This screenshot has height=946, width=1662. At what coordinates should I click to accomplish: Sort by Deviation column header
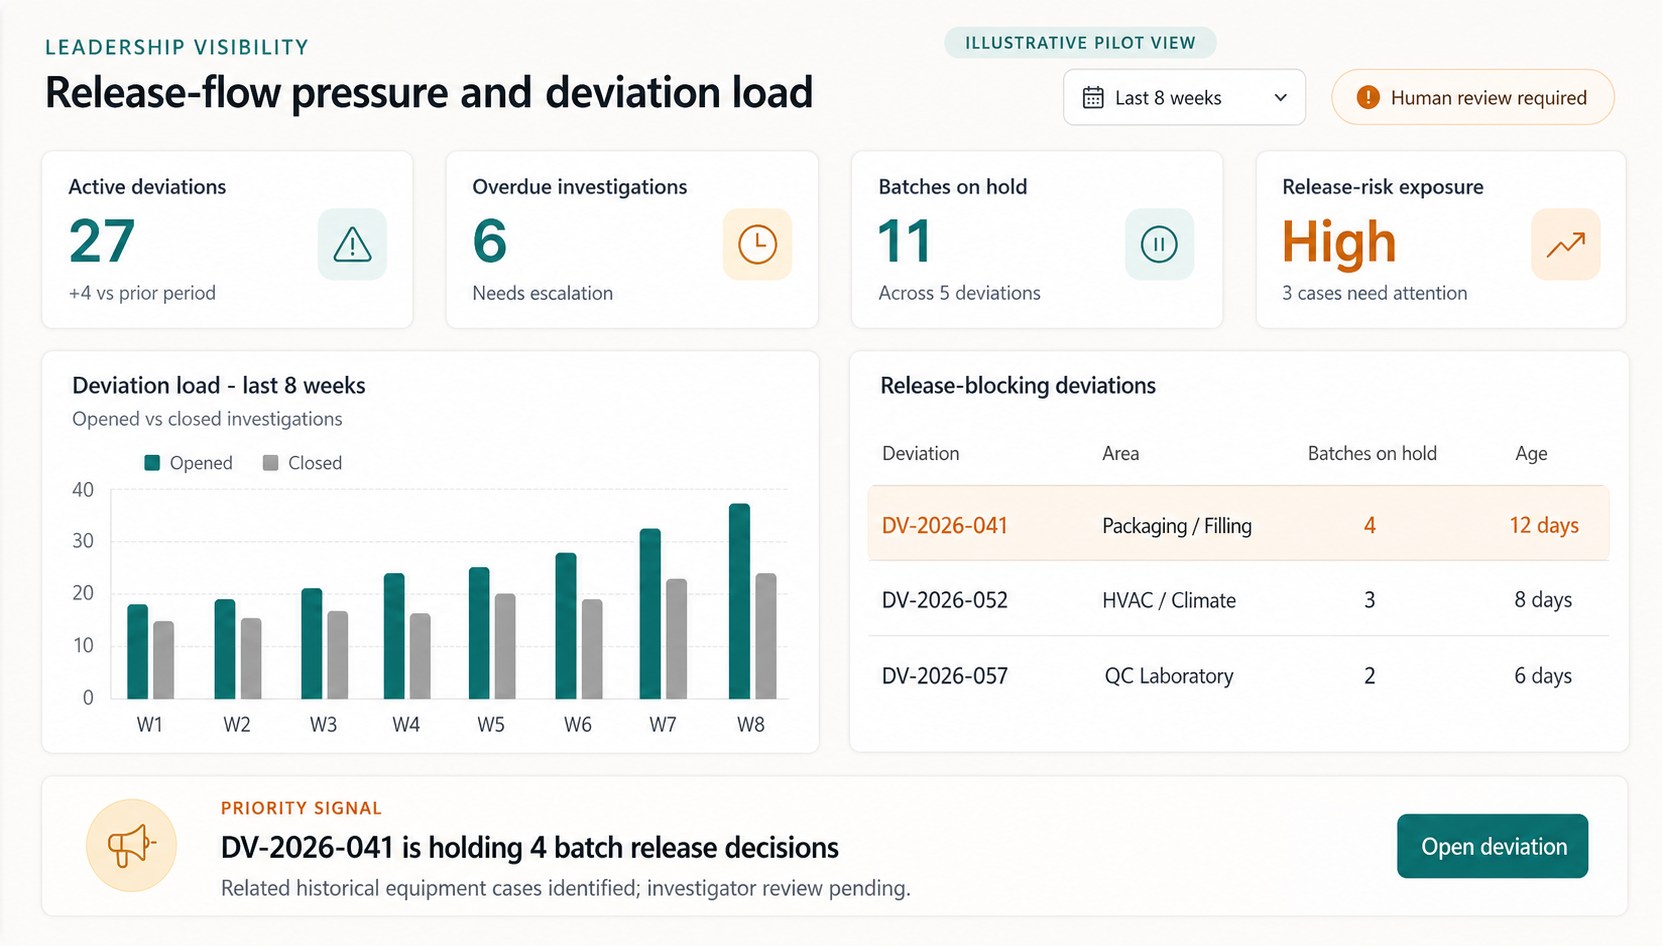[x=920, y=453]
